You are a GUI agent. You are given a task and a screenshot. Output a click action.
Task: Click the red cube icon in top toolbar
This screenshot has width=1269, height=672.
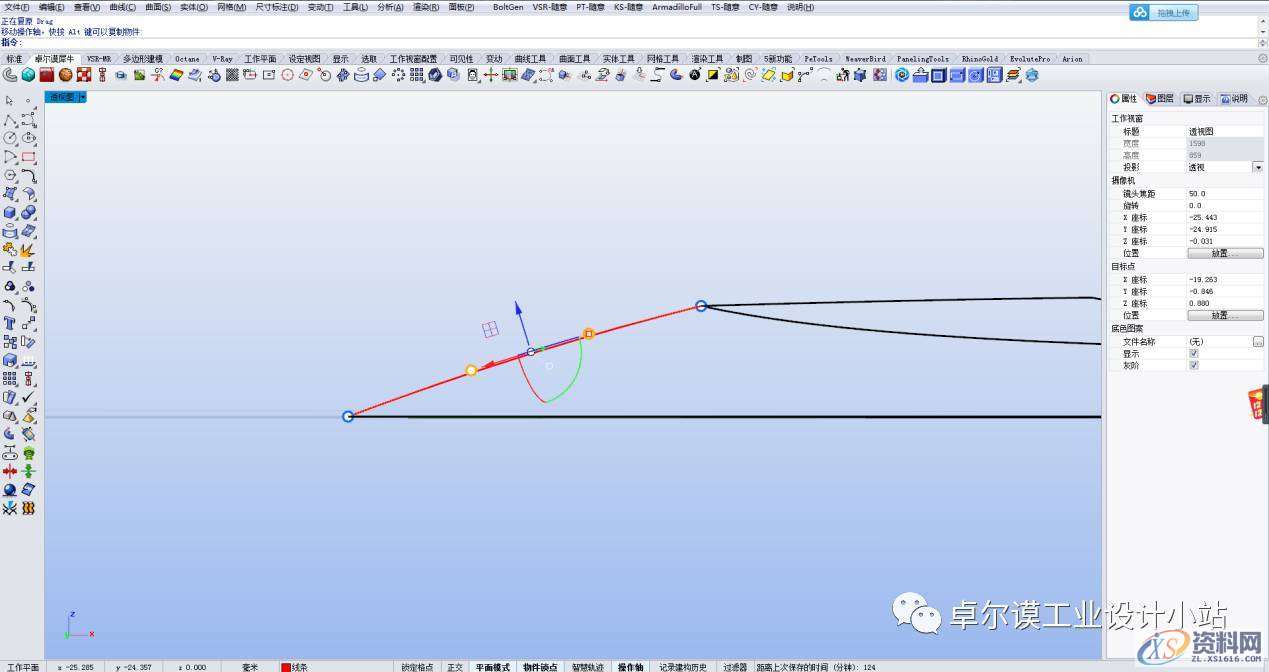[x=47, y=75]
